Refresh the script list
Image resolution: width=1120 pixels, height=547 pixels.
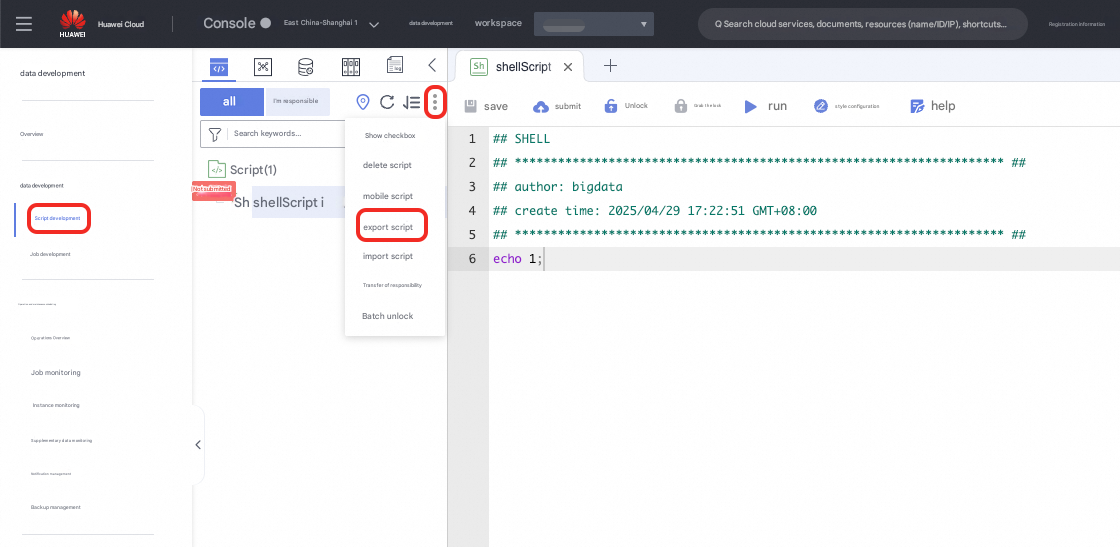[386, 102]
